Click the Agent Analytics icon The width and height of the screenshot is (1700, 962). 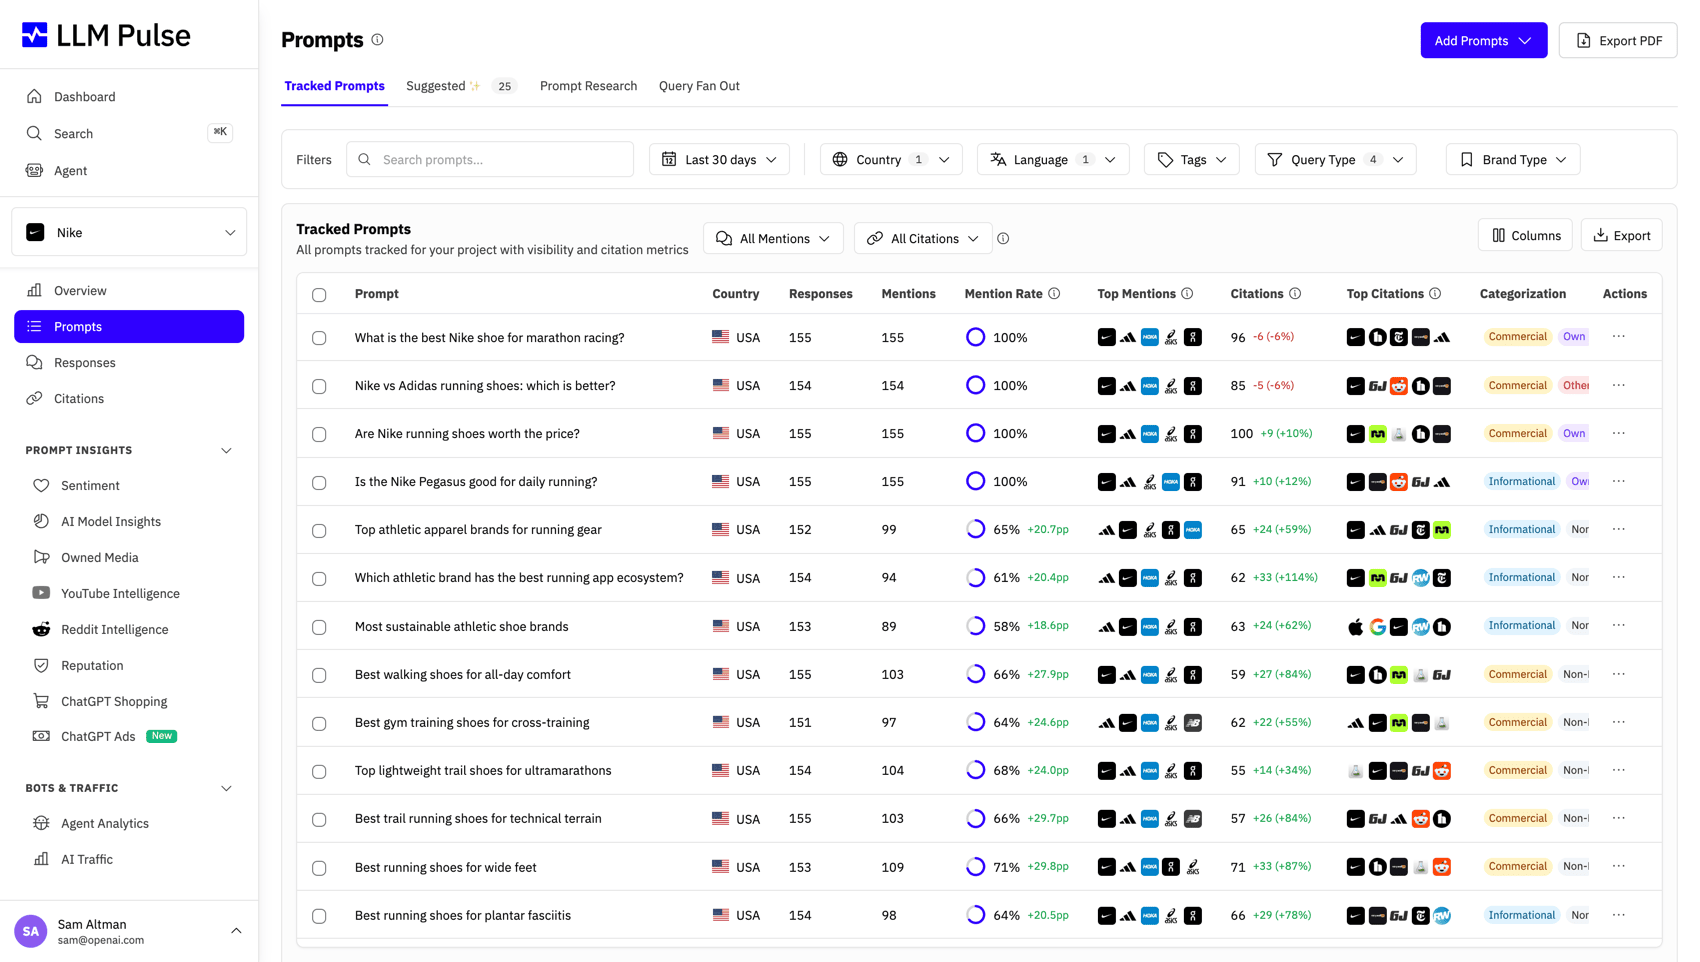(x=41, y=823)
